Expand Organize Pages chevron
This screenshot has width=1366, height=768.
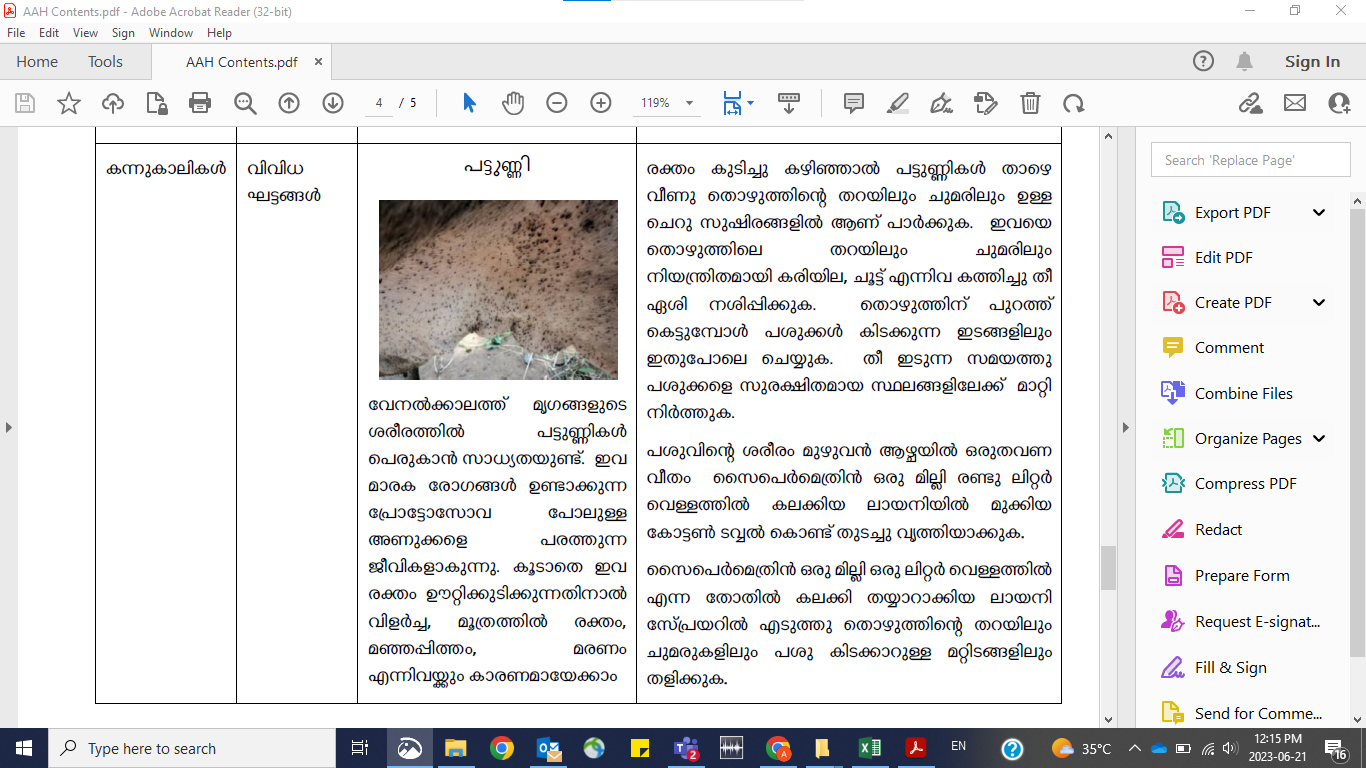[1319, 438]
